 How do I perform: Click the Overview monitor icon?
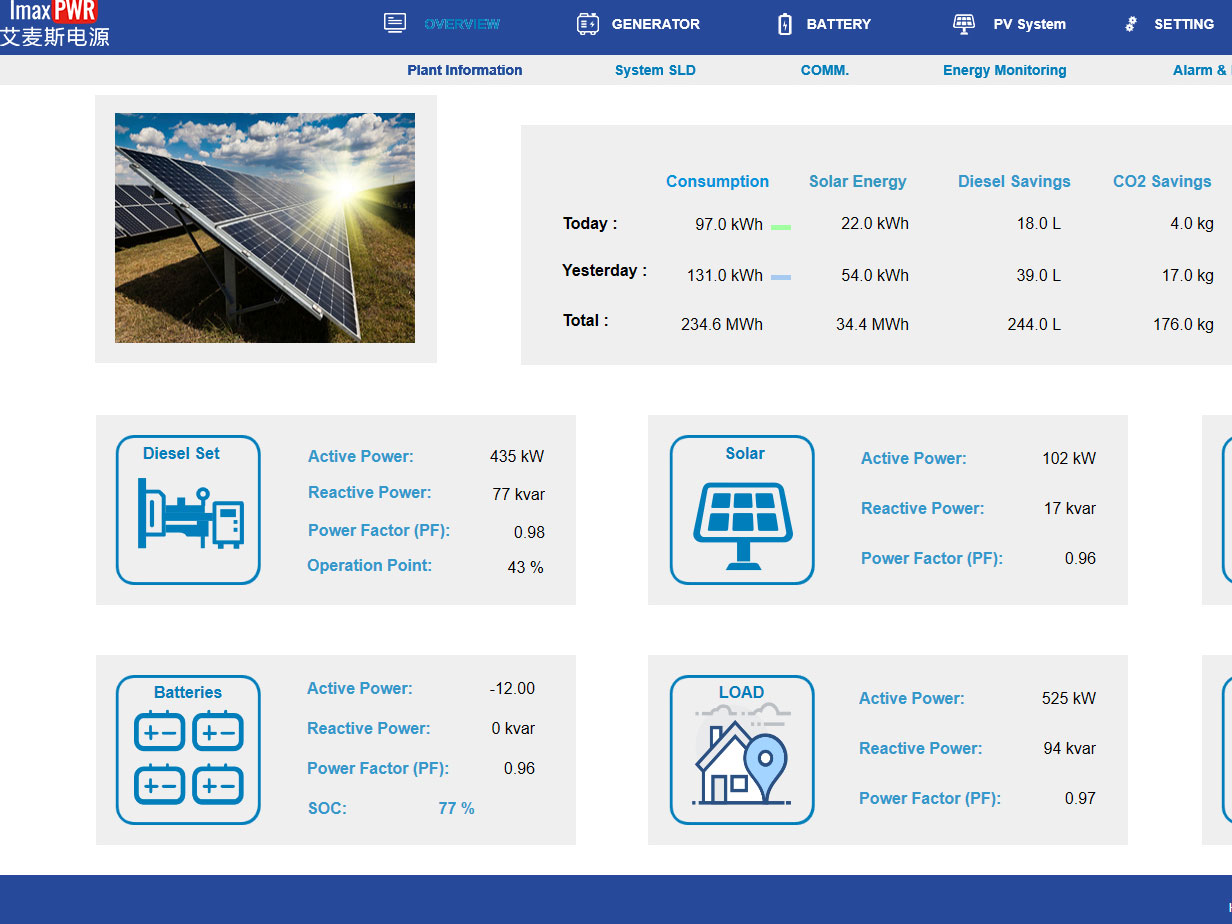(395, 24)
